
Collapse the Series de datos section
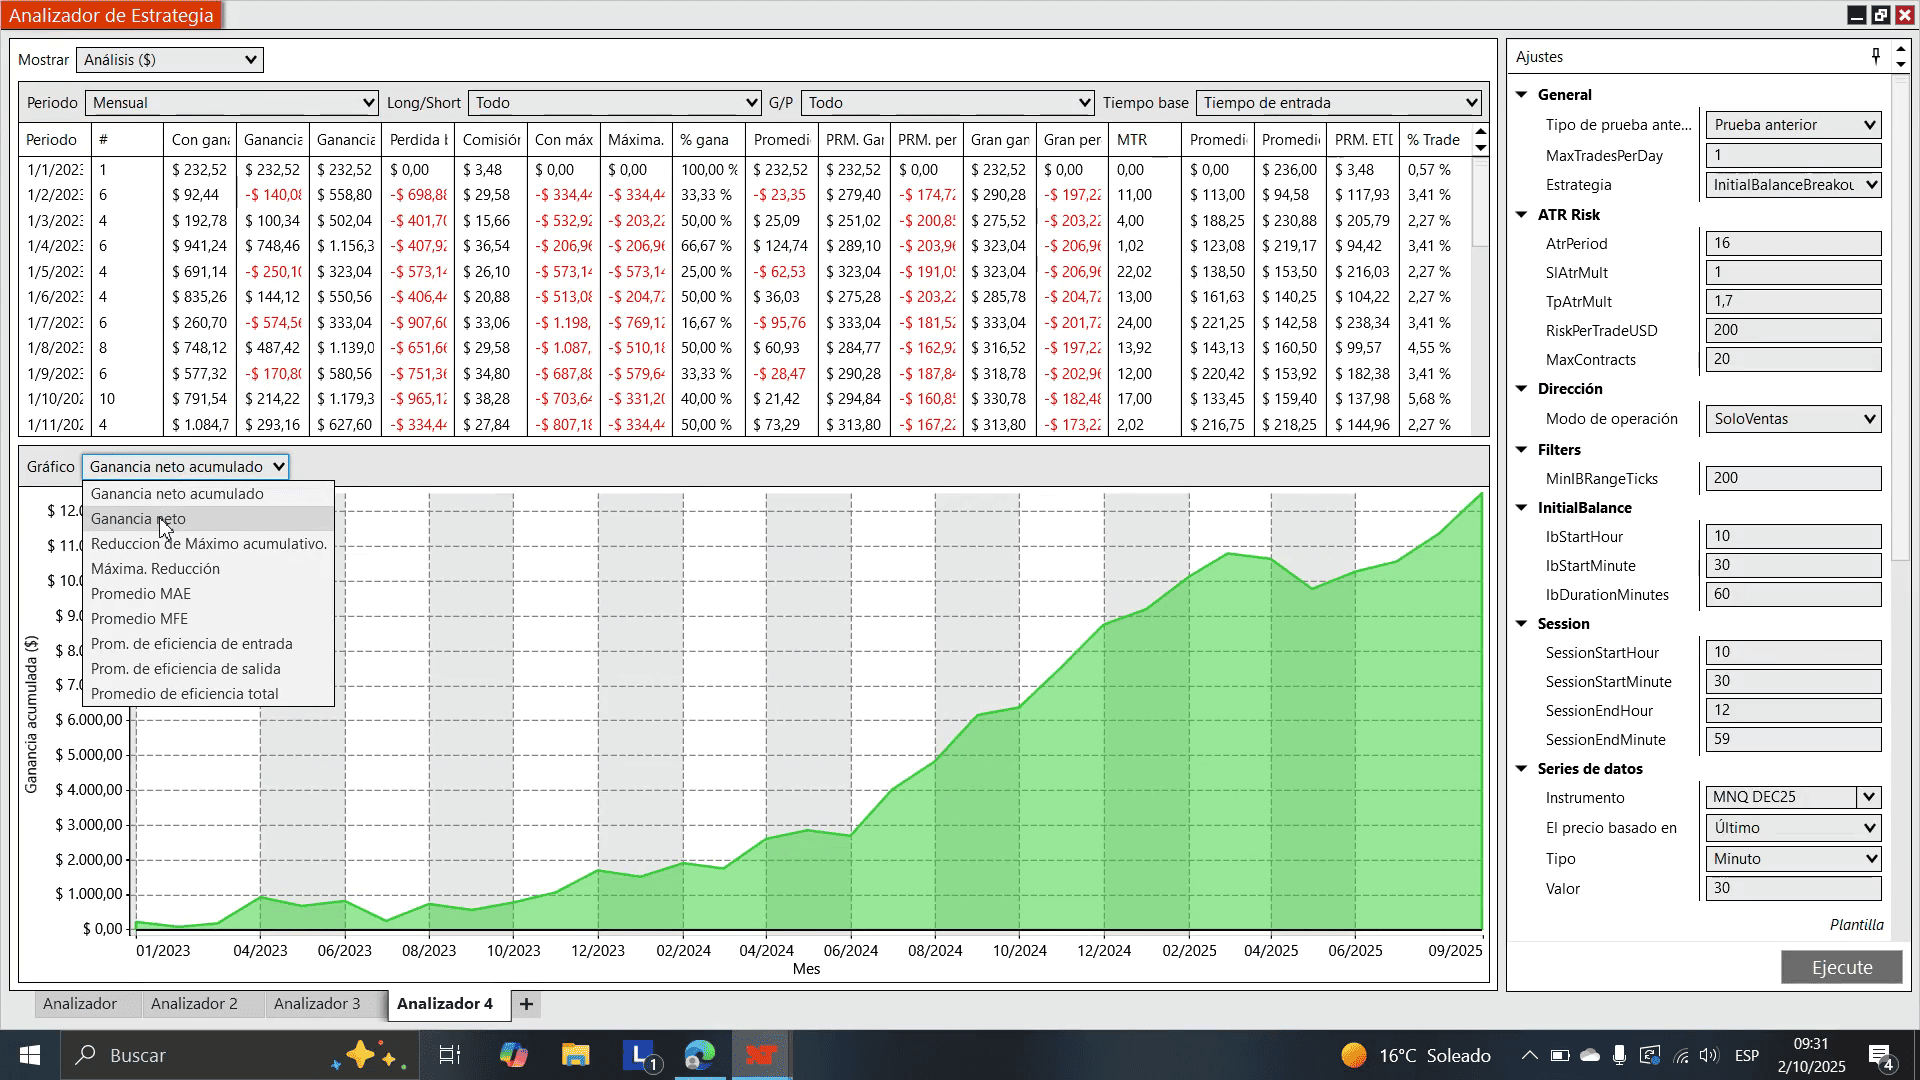pos(1522,769)
